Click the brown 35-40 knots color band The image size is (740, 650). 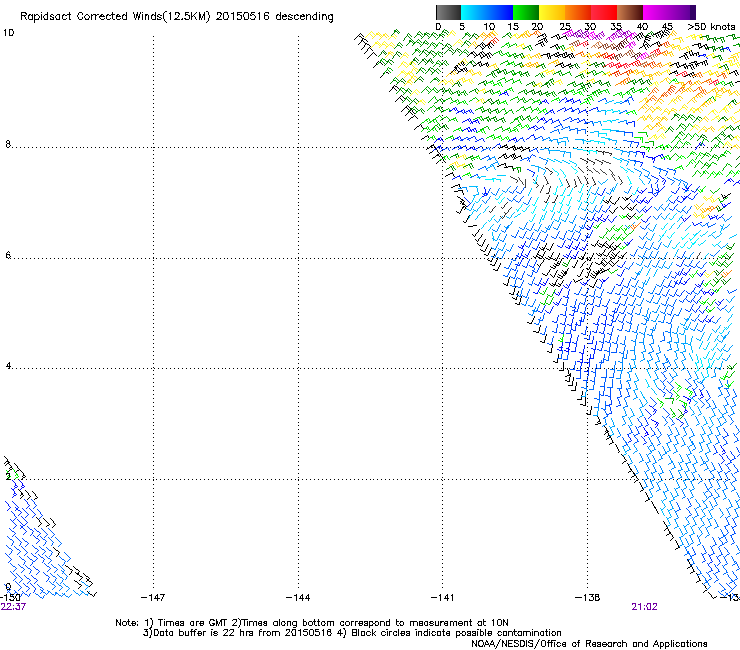(x=630, y=12)
